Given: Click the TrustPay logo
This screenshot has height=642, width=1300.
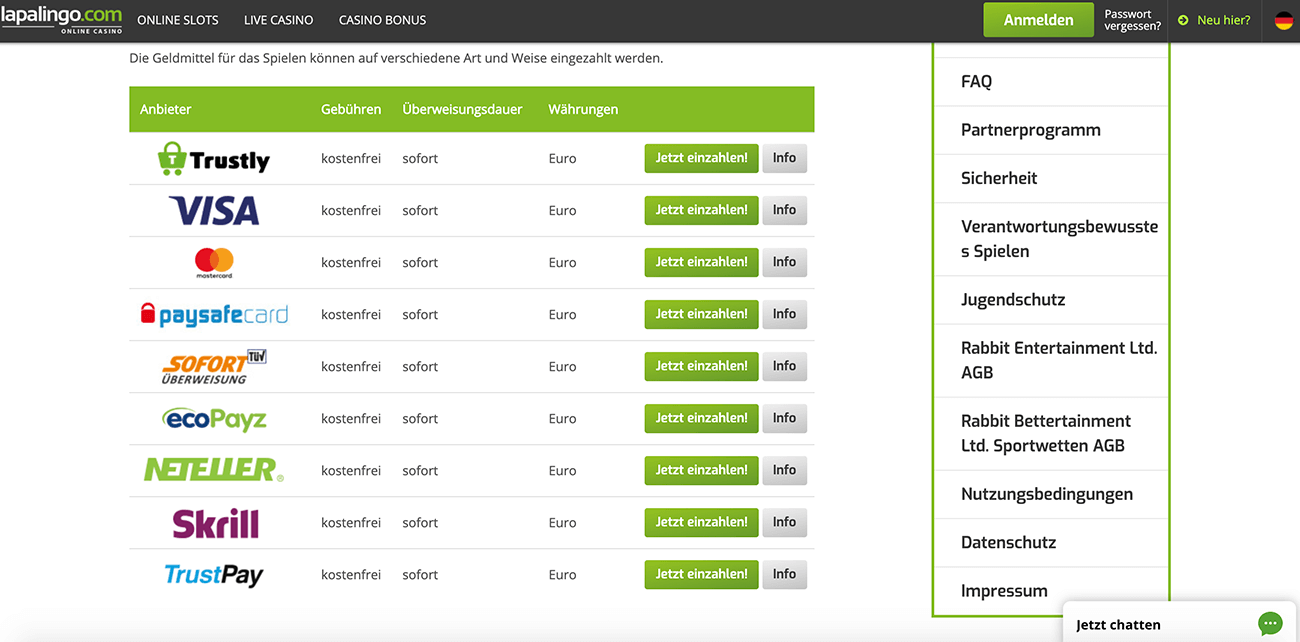Looking at the screenshot, I should pyautogui.click(x=214, y=575).
